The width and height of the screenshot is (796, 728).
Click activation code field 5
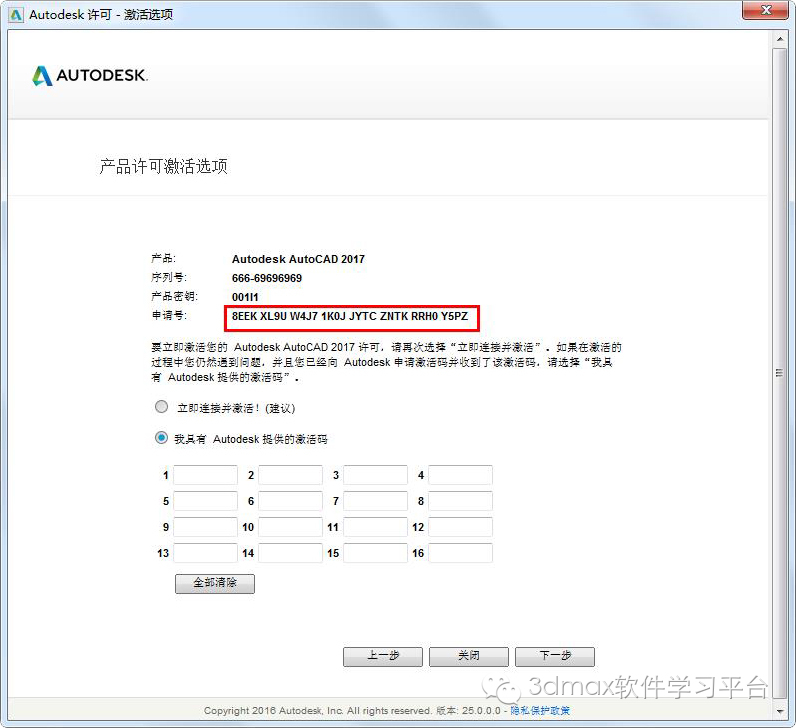click(206, 501)
